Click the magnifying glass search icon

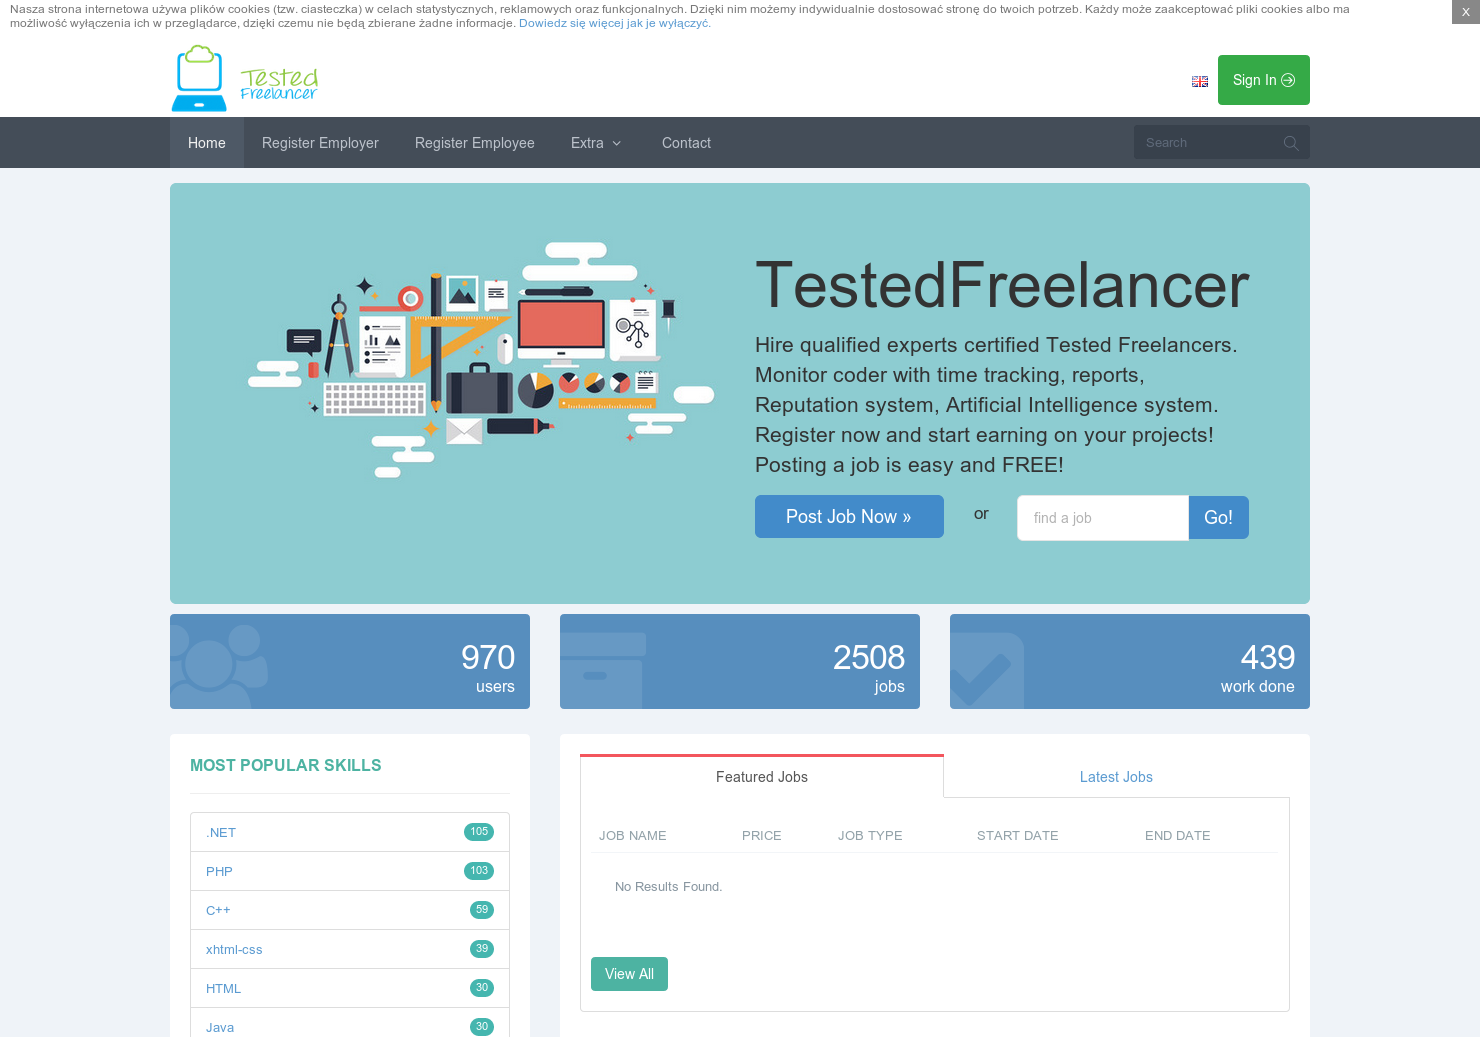(1290, 143)
